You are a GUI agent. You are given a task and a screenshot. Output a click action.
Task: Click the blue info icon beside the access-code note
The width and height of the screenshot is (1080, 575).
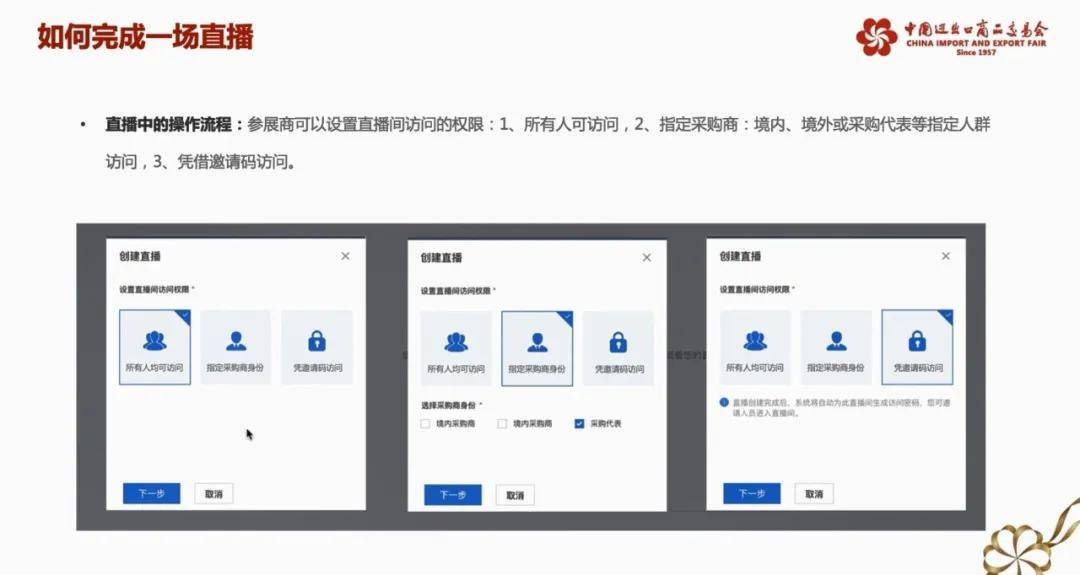click(724, 403)
